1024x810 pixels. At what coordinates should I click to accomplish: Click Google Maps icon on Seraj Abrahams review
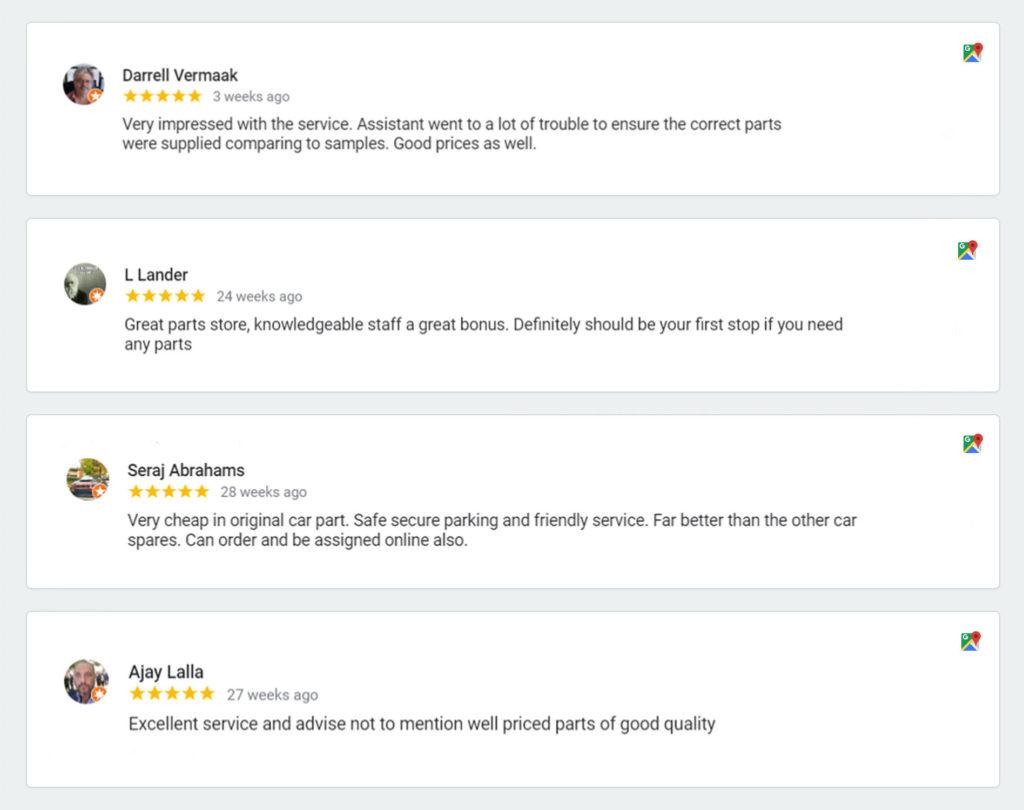pos(972,443)
